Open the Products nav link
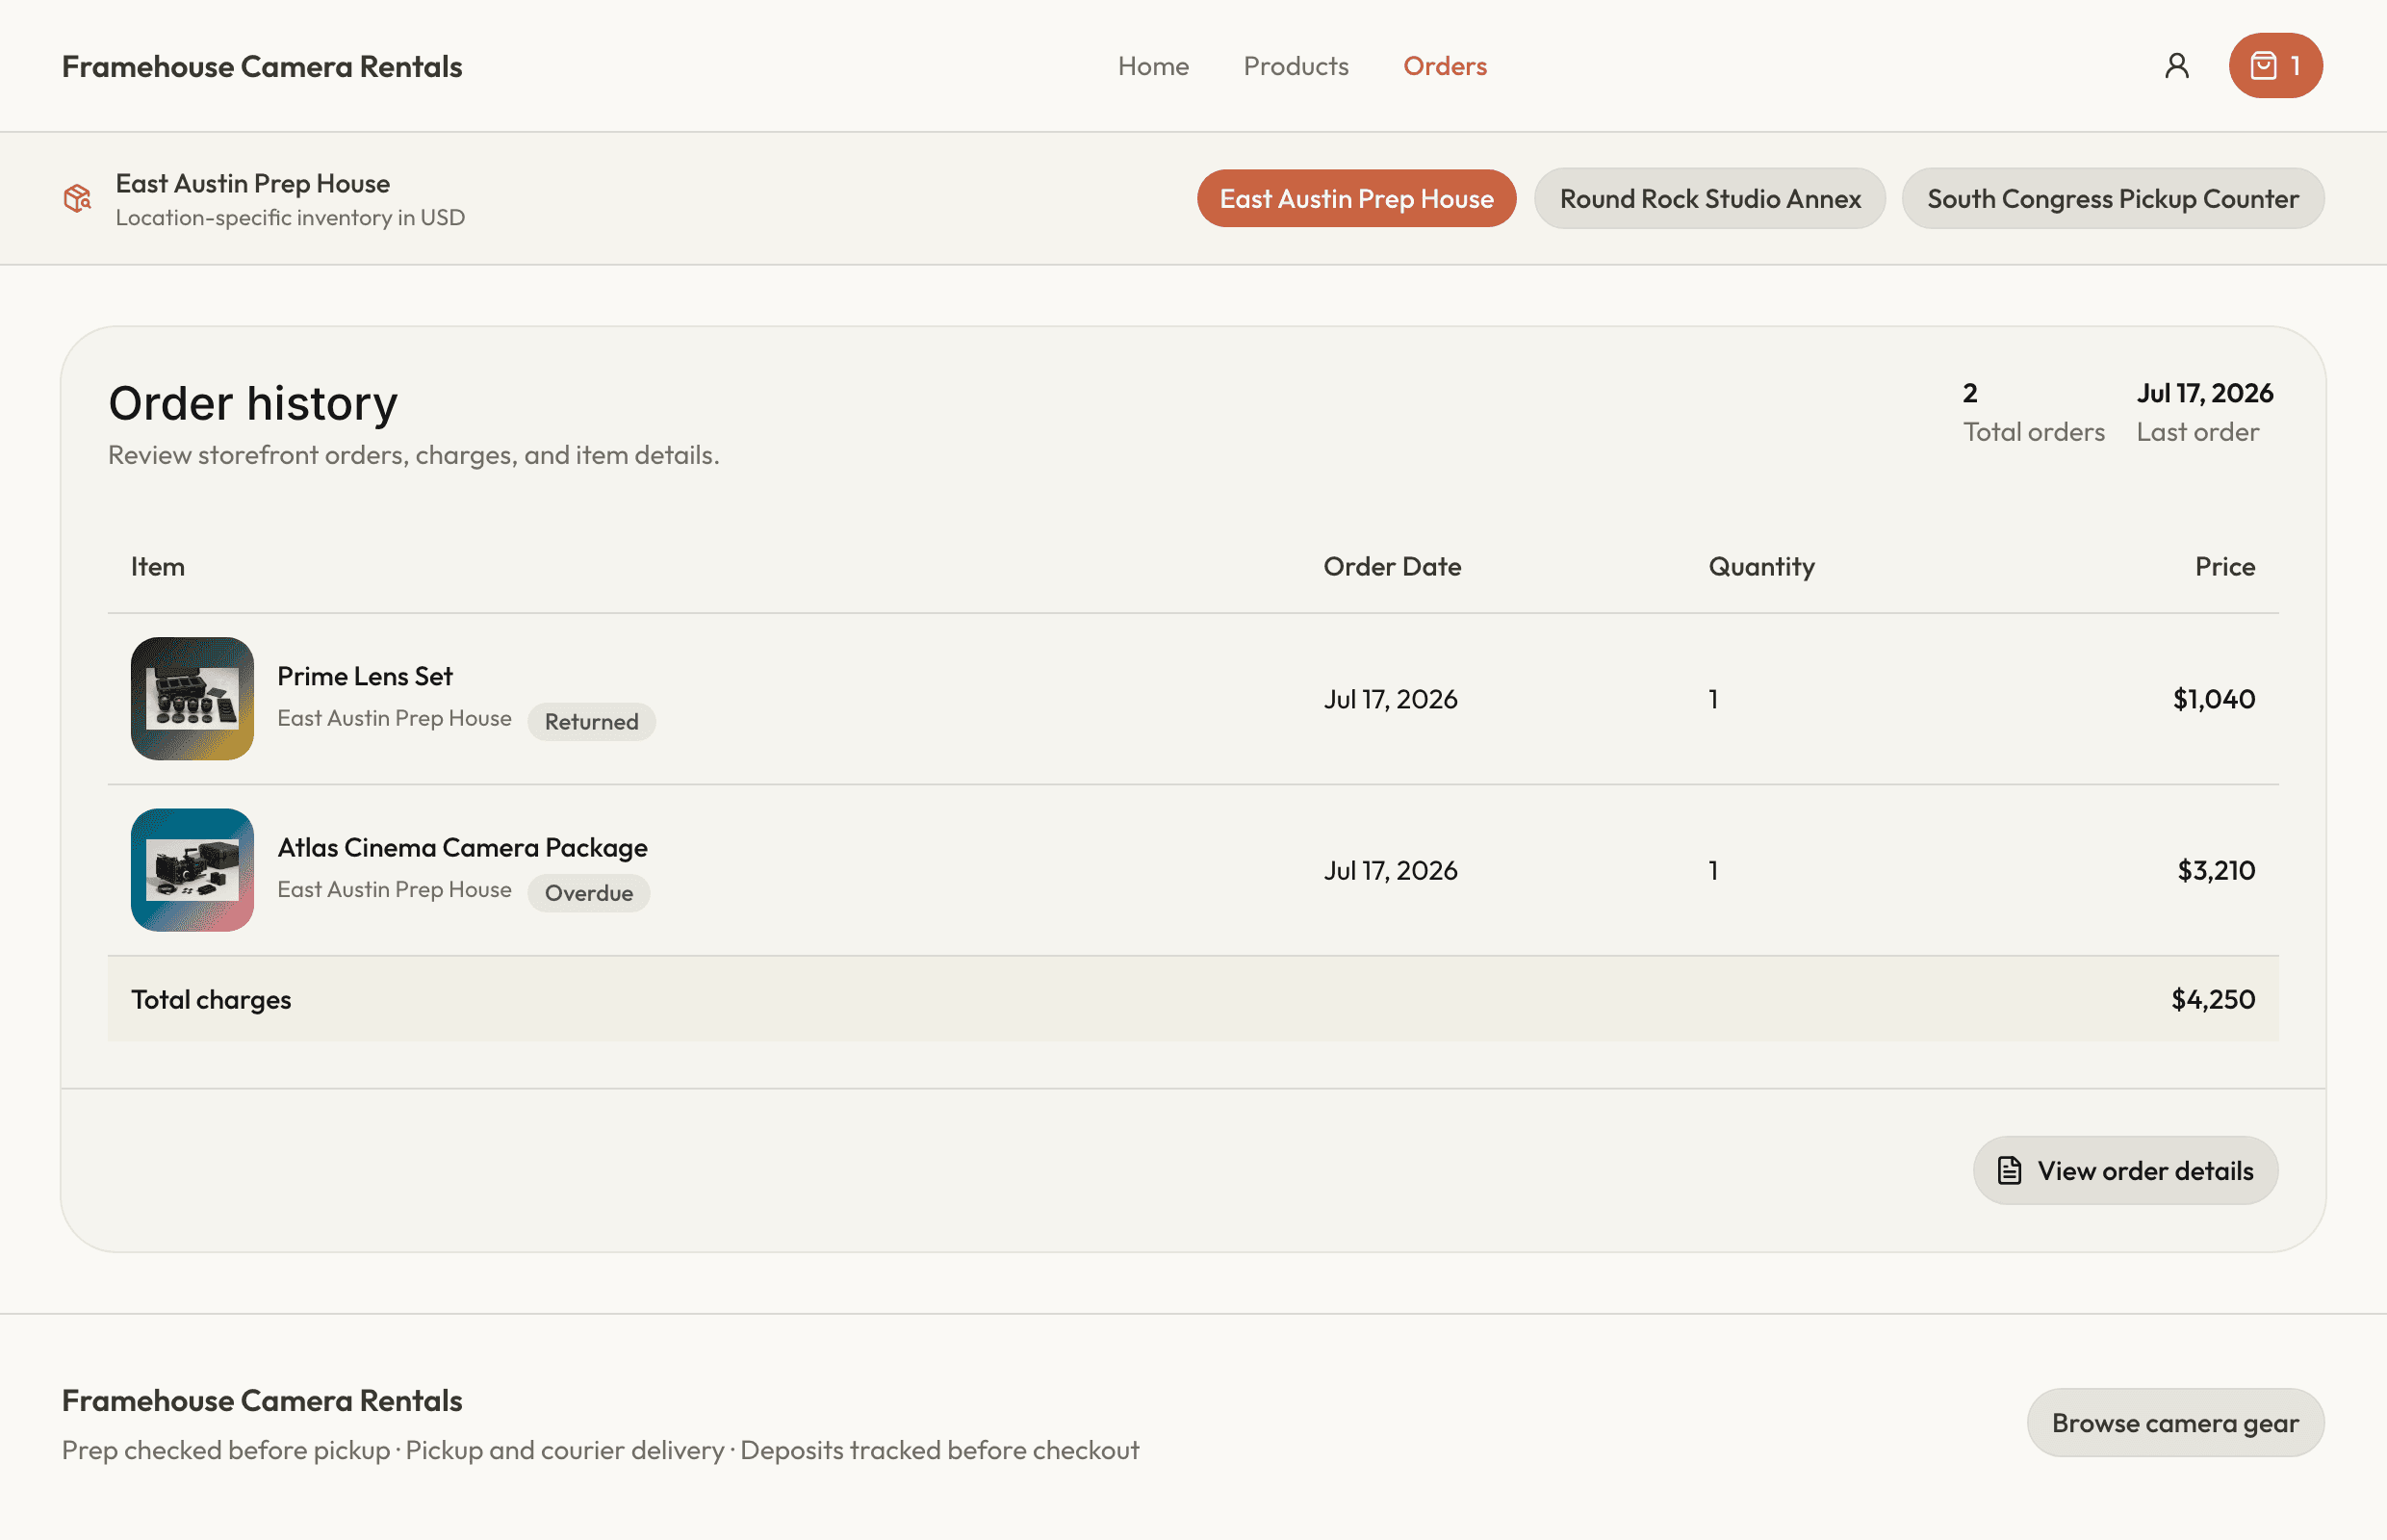 (x=1295, y=66)
